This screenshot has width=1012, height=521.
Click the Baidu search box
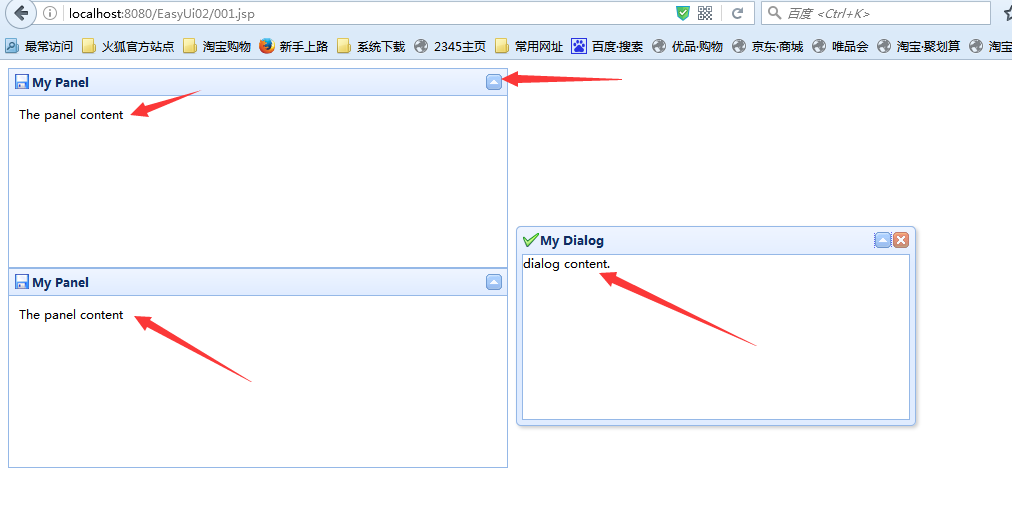tap(876, 13)
